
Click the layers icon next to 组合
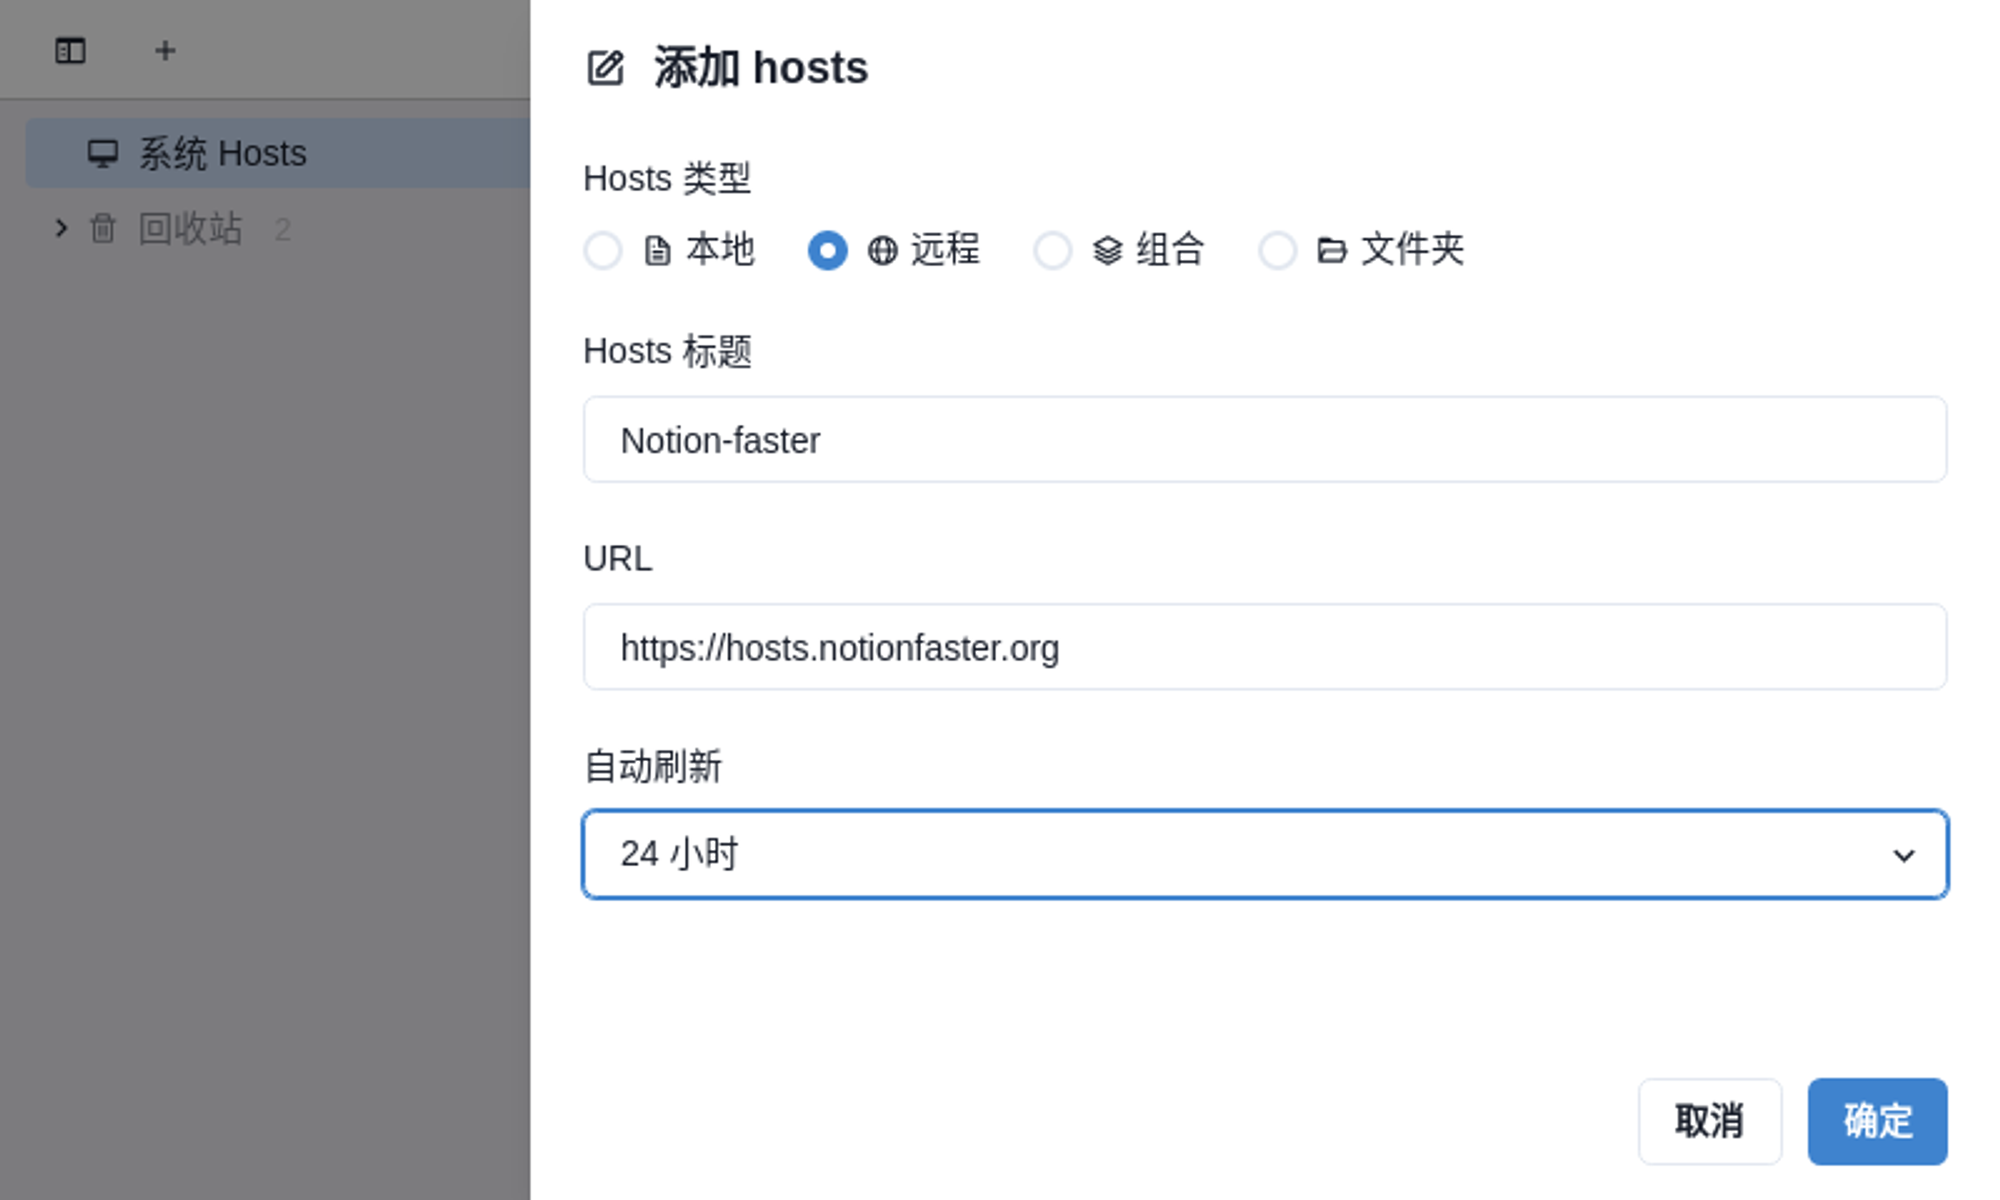click(x=1107, y=250)
